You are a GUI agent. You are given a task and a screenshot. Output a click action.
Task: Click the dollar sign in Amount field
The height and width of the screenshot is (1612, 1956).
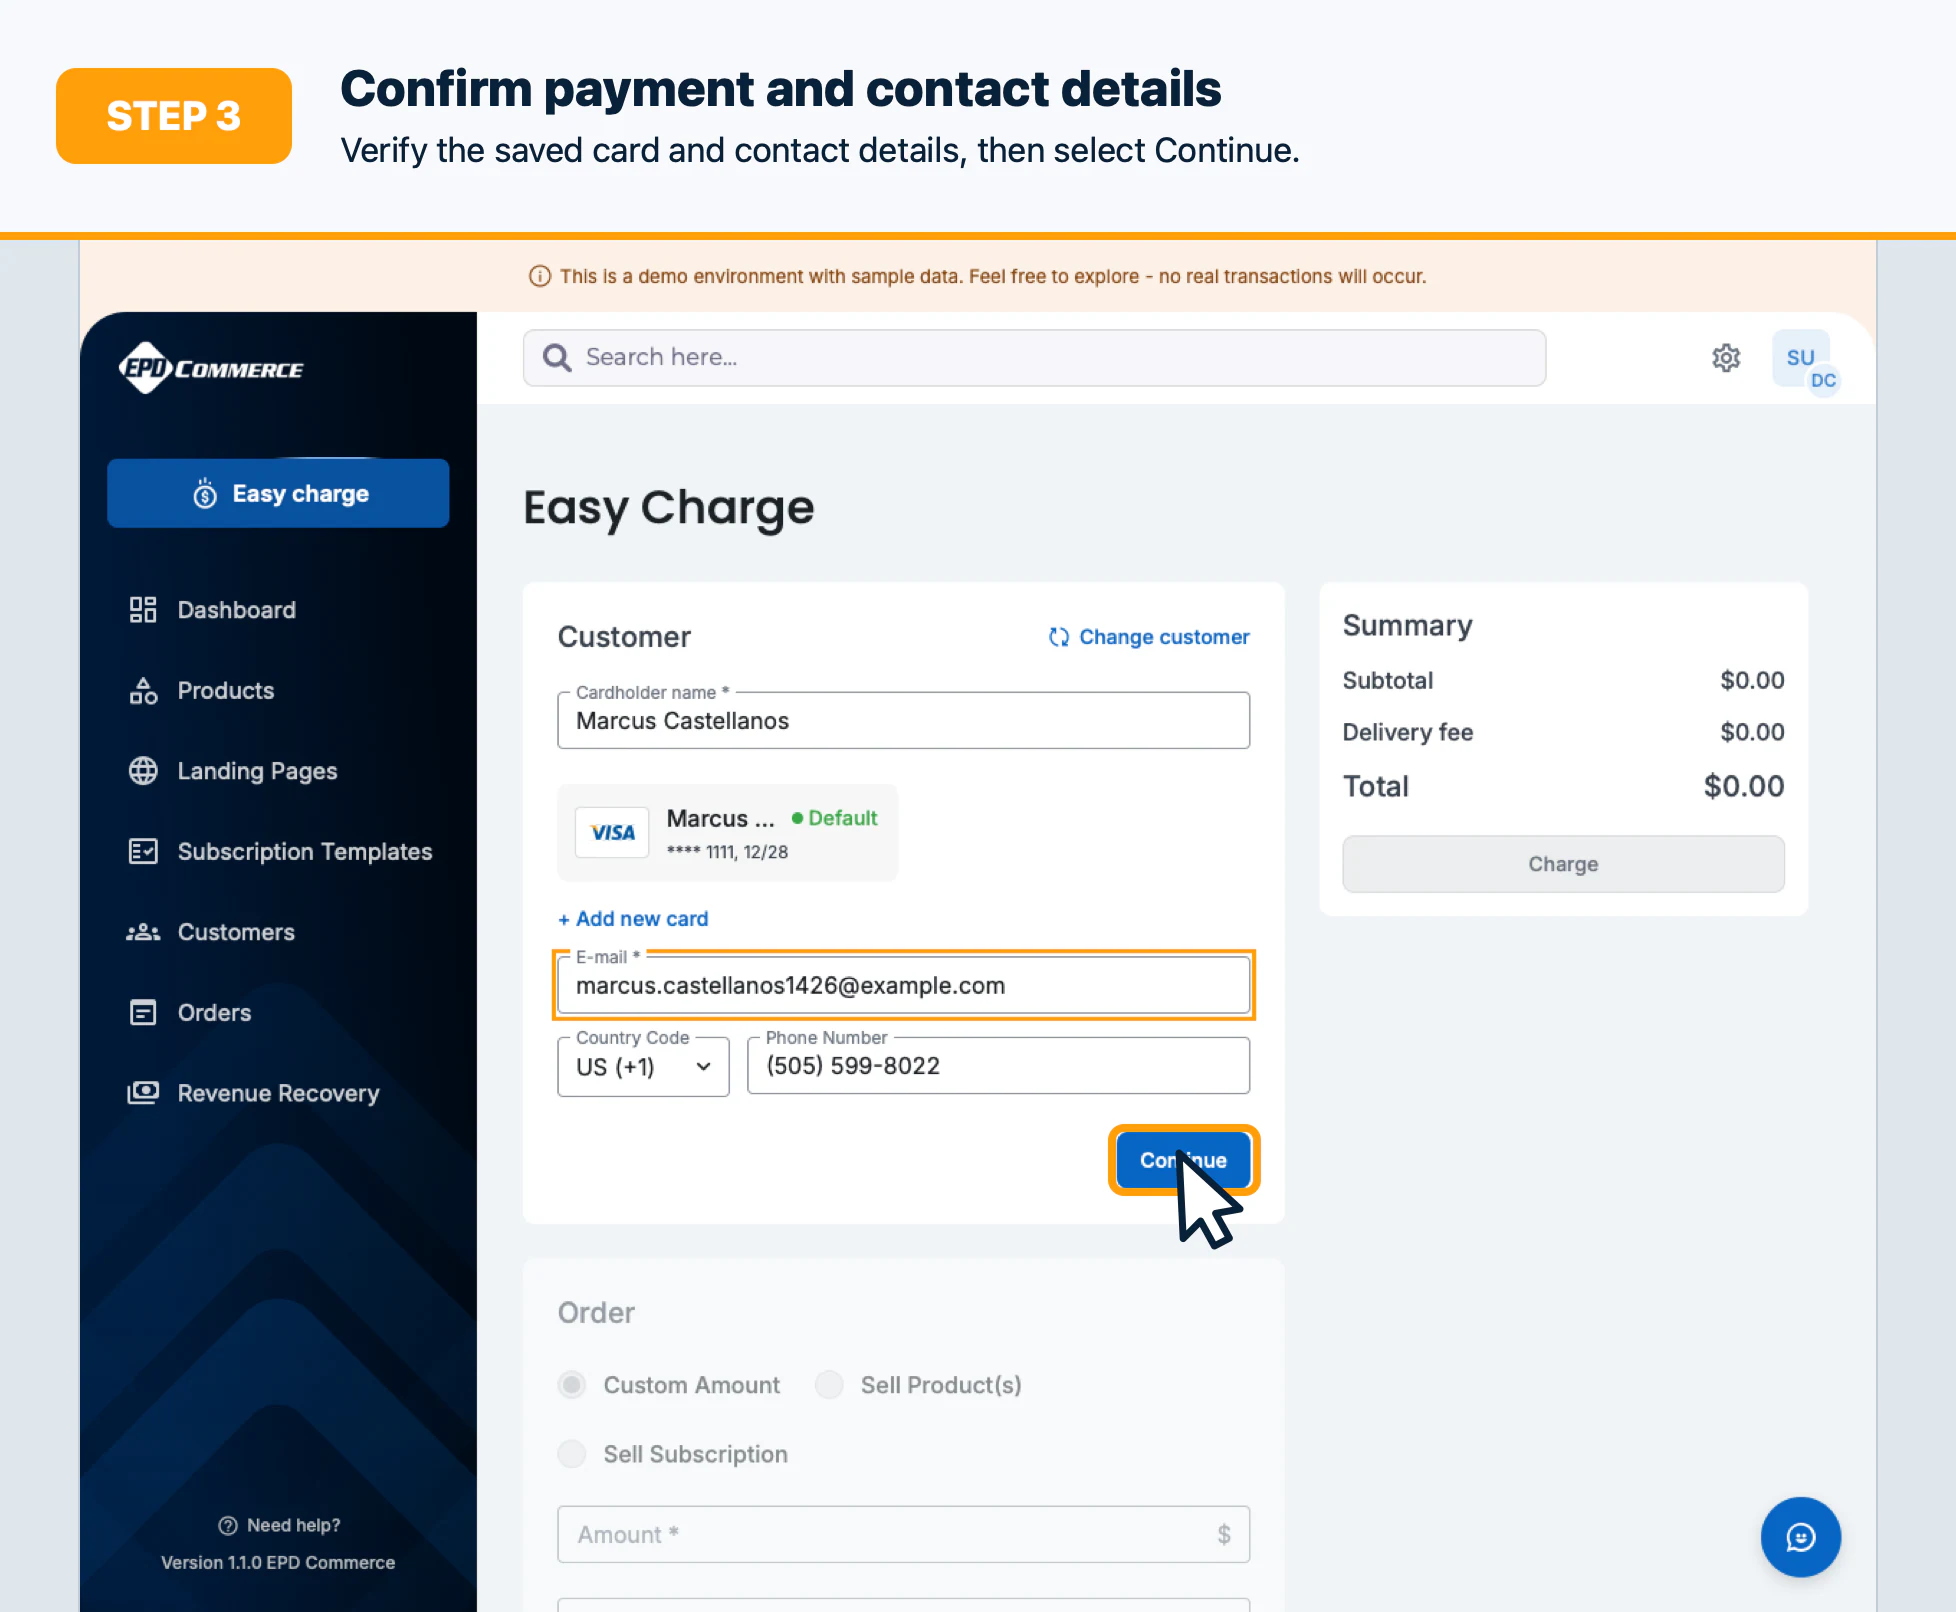(x=1224, y=1535)
